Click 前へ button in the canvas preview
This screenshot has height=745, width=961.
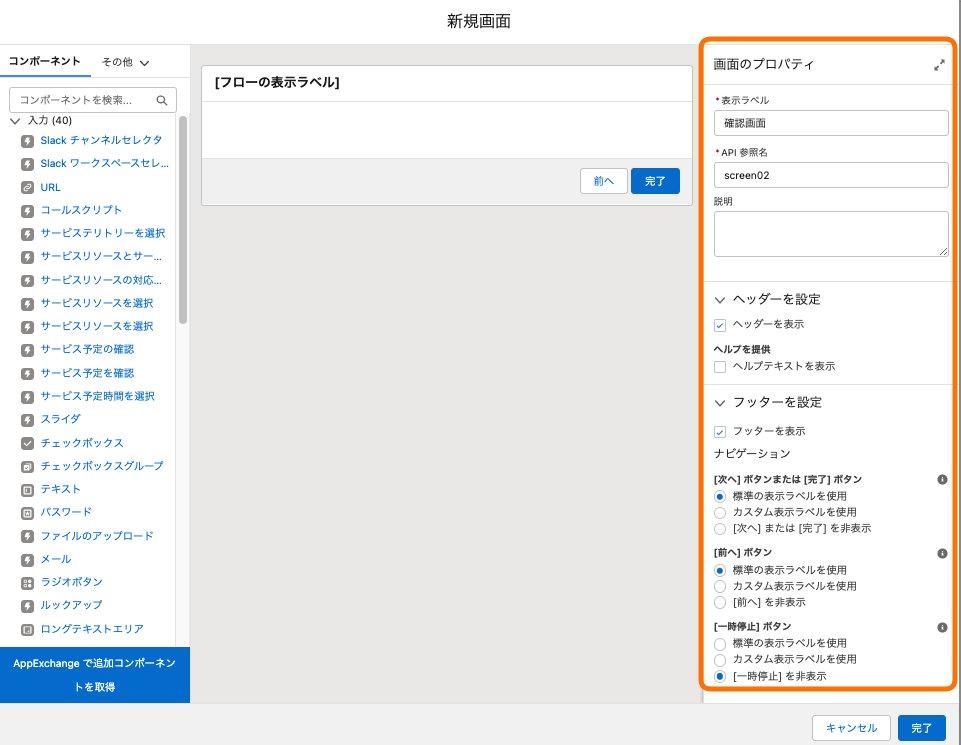(604, 181)
